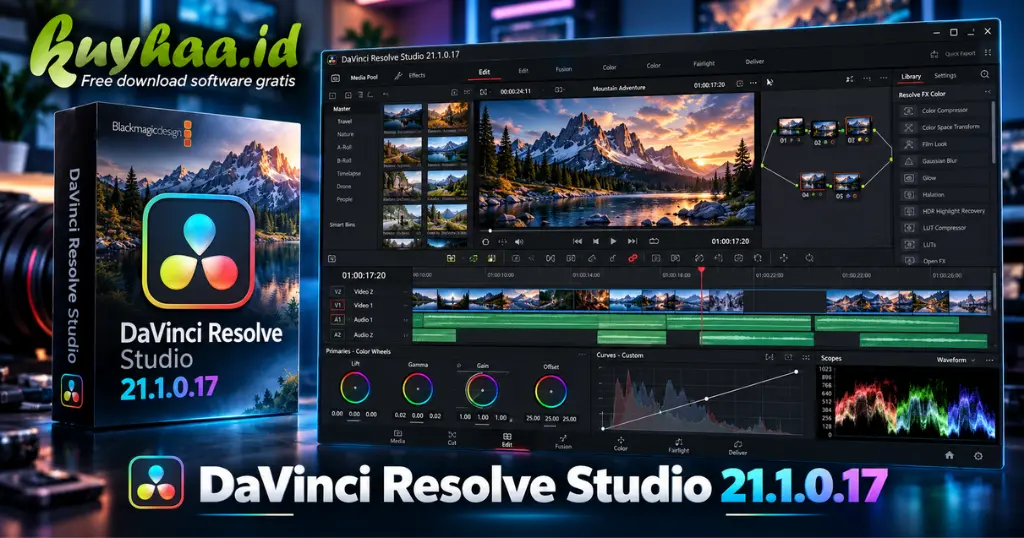The width and height of the screenshot is (1024, 538).
Task: Skip to last frame in viewer
Action: pyautogui.click(x=632, y=242)
